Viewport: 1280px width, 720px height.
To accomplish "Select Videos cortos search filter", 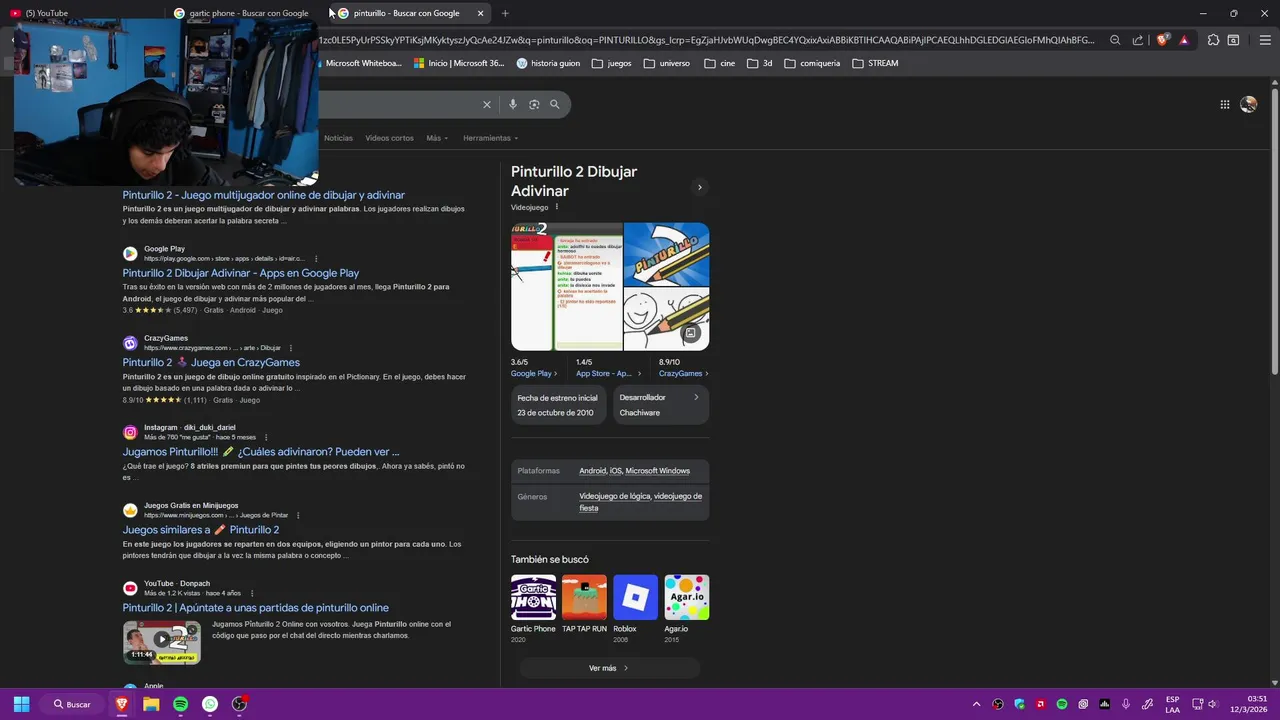I will (x=389, y=138).
